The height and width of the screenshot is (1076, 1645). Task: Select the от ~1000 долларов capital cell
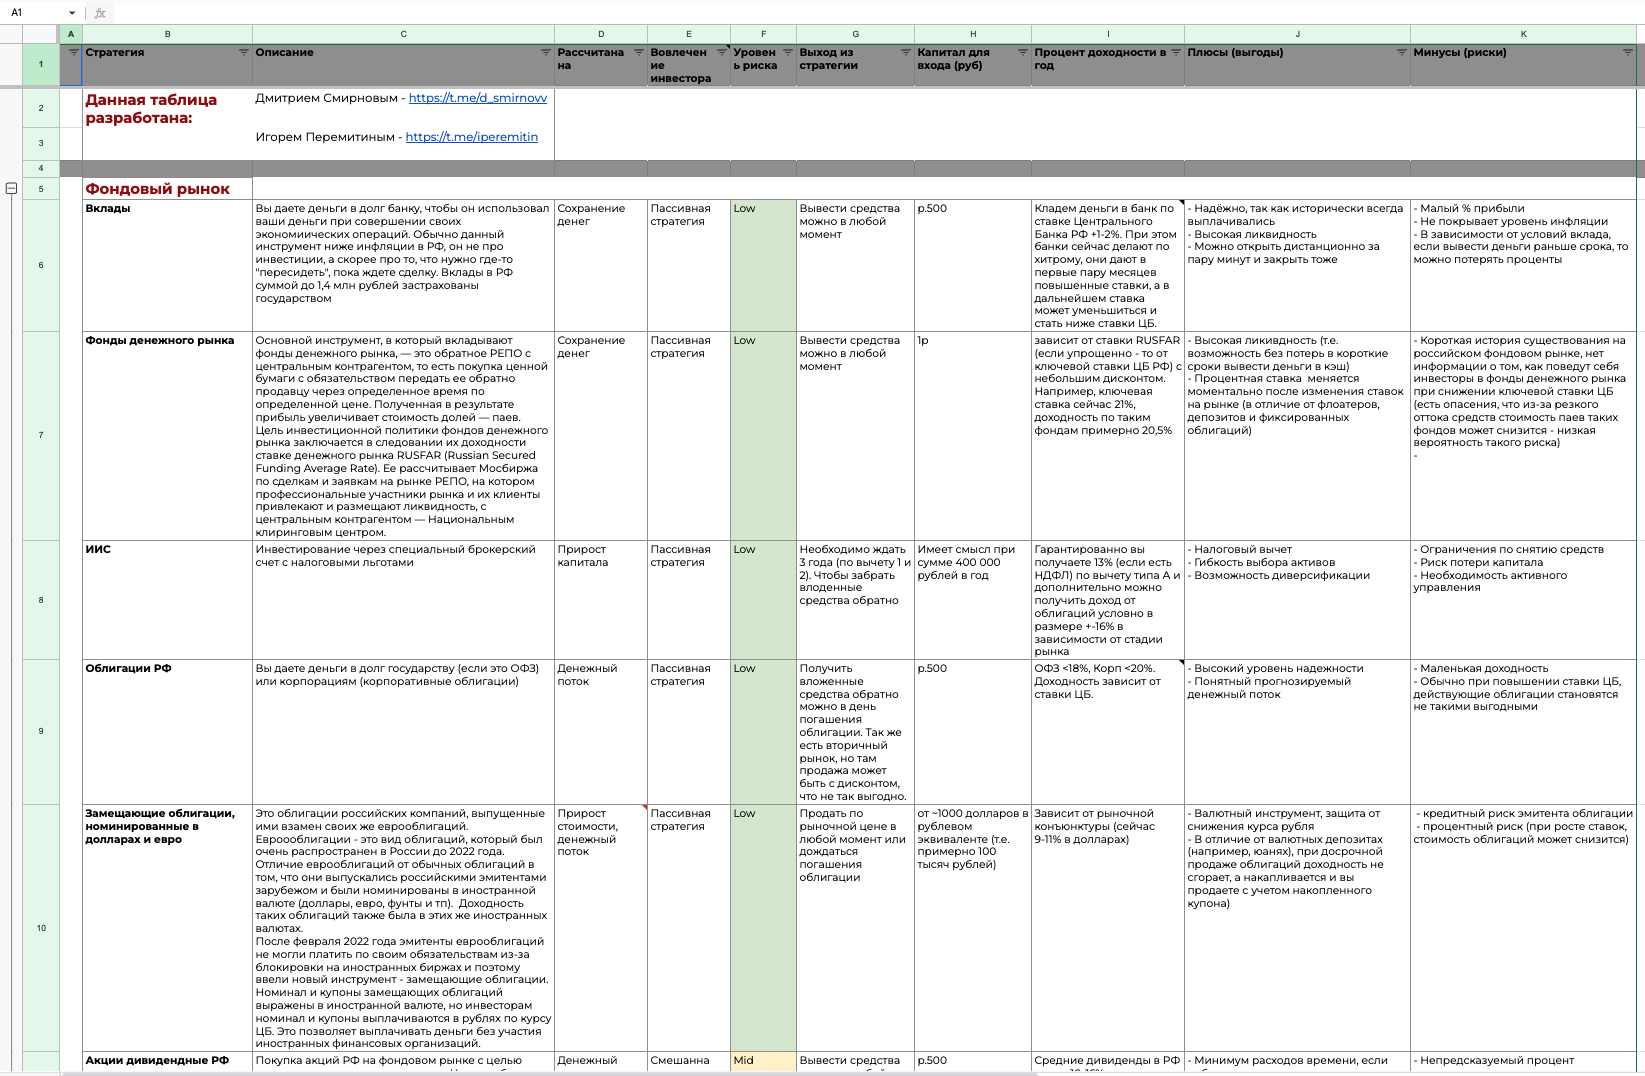tap(973, 928)
